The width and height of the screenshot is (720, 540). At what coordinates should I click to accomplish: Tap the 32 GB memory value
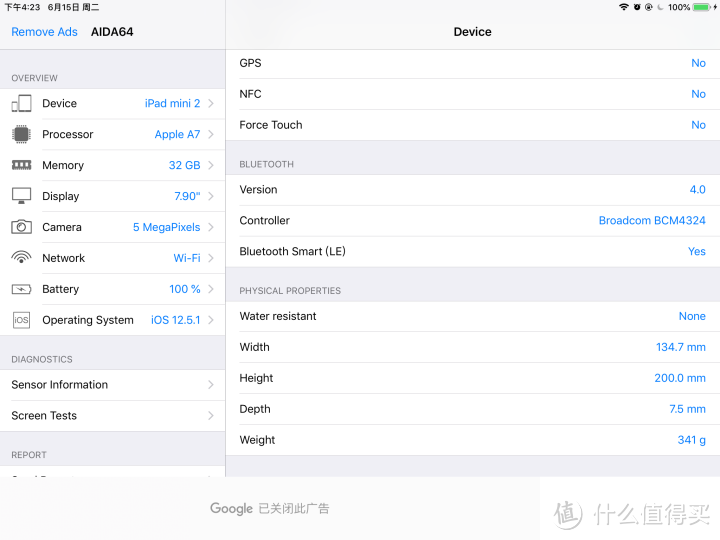pyautogui.click(x=185, y=165)
